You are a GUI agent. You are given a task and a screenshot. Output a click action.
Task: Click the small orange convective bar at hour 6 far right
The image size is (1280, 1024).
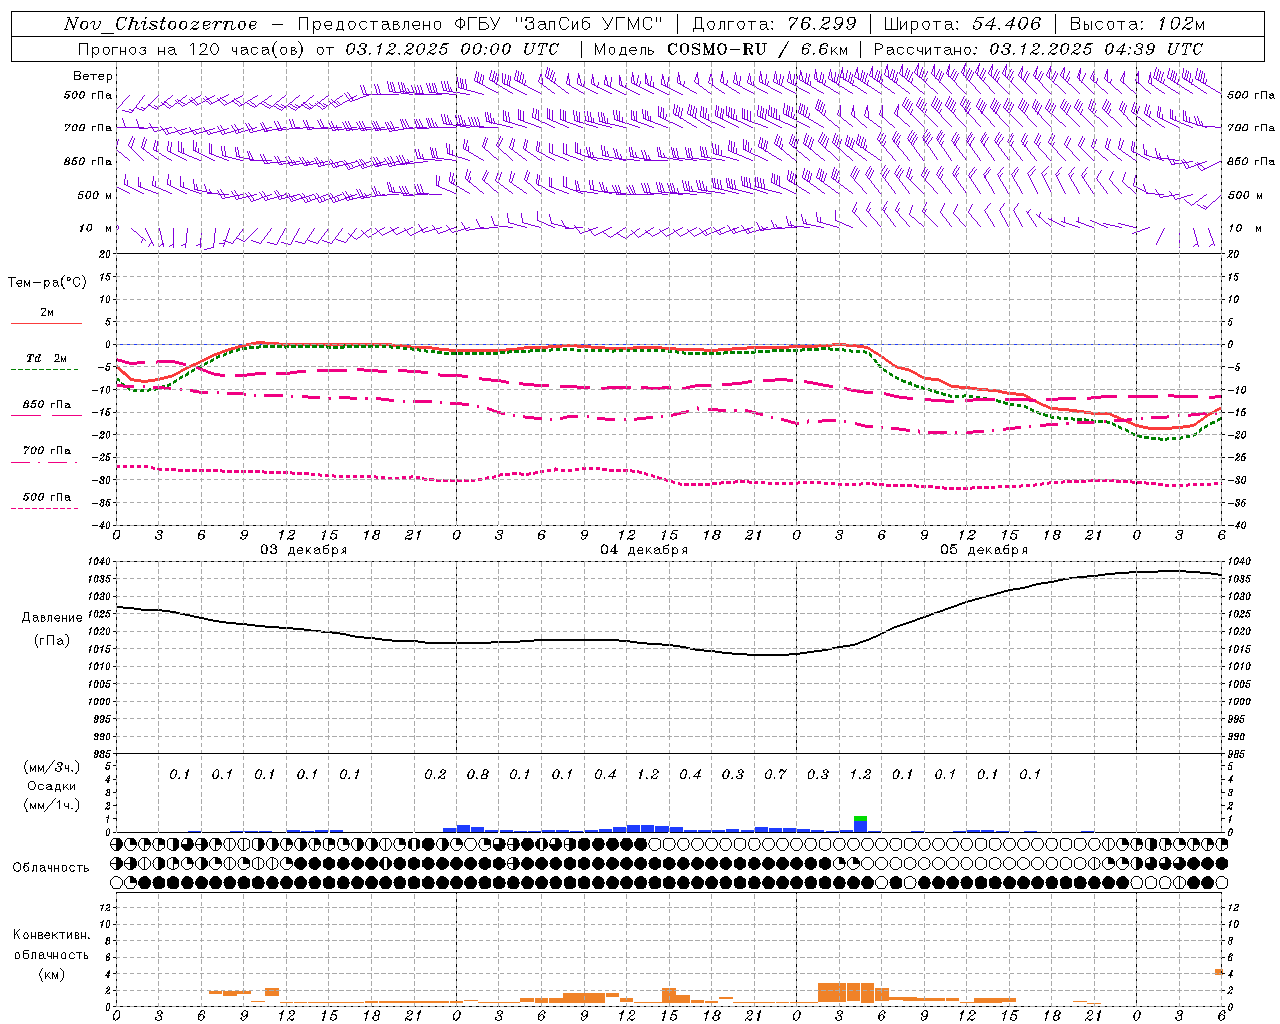(1219, 972)
